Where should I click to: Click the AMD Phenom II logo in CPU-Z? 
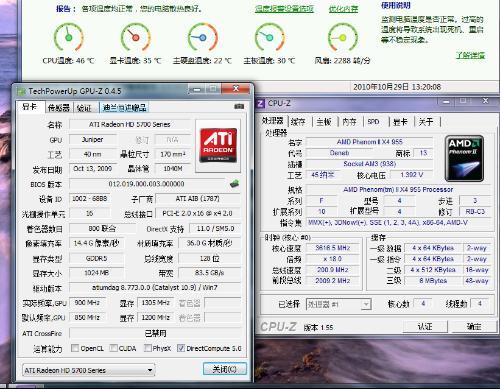coord(464,158)
